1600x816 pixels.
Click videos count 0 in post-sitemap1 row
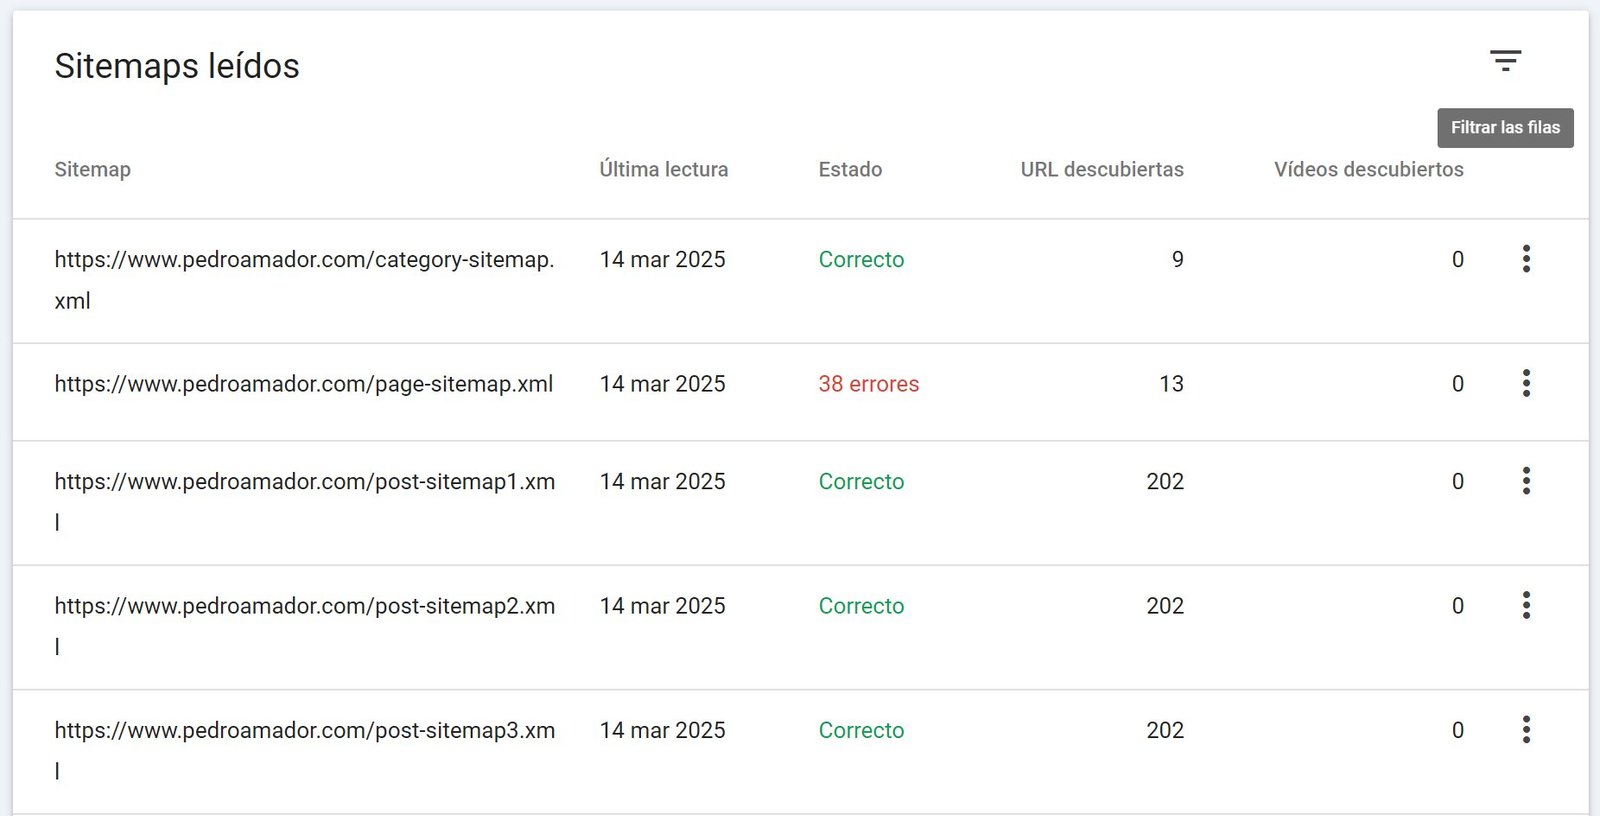point(1458,482)
